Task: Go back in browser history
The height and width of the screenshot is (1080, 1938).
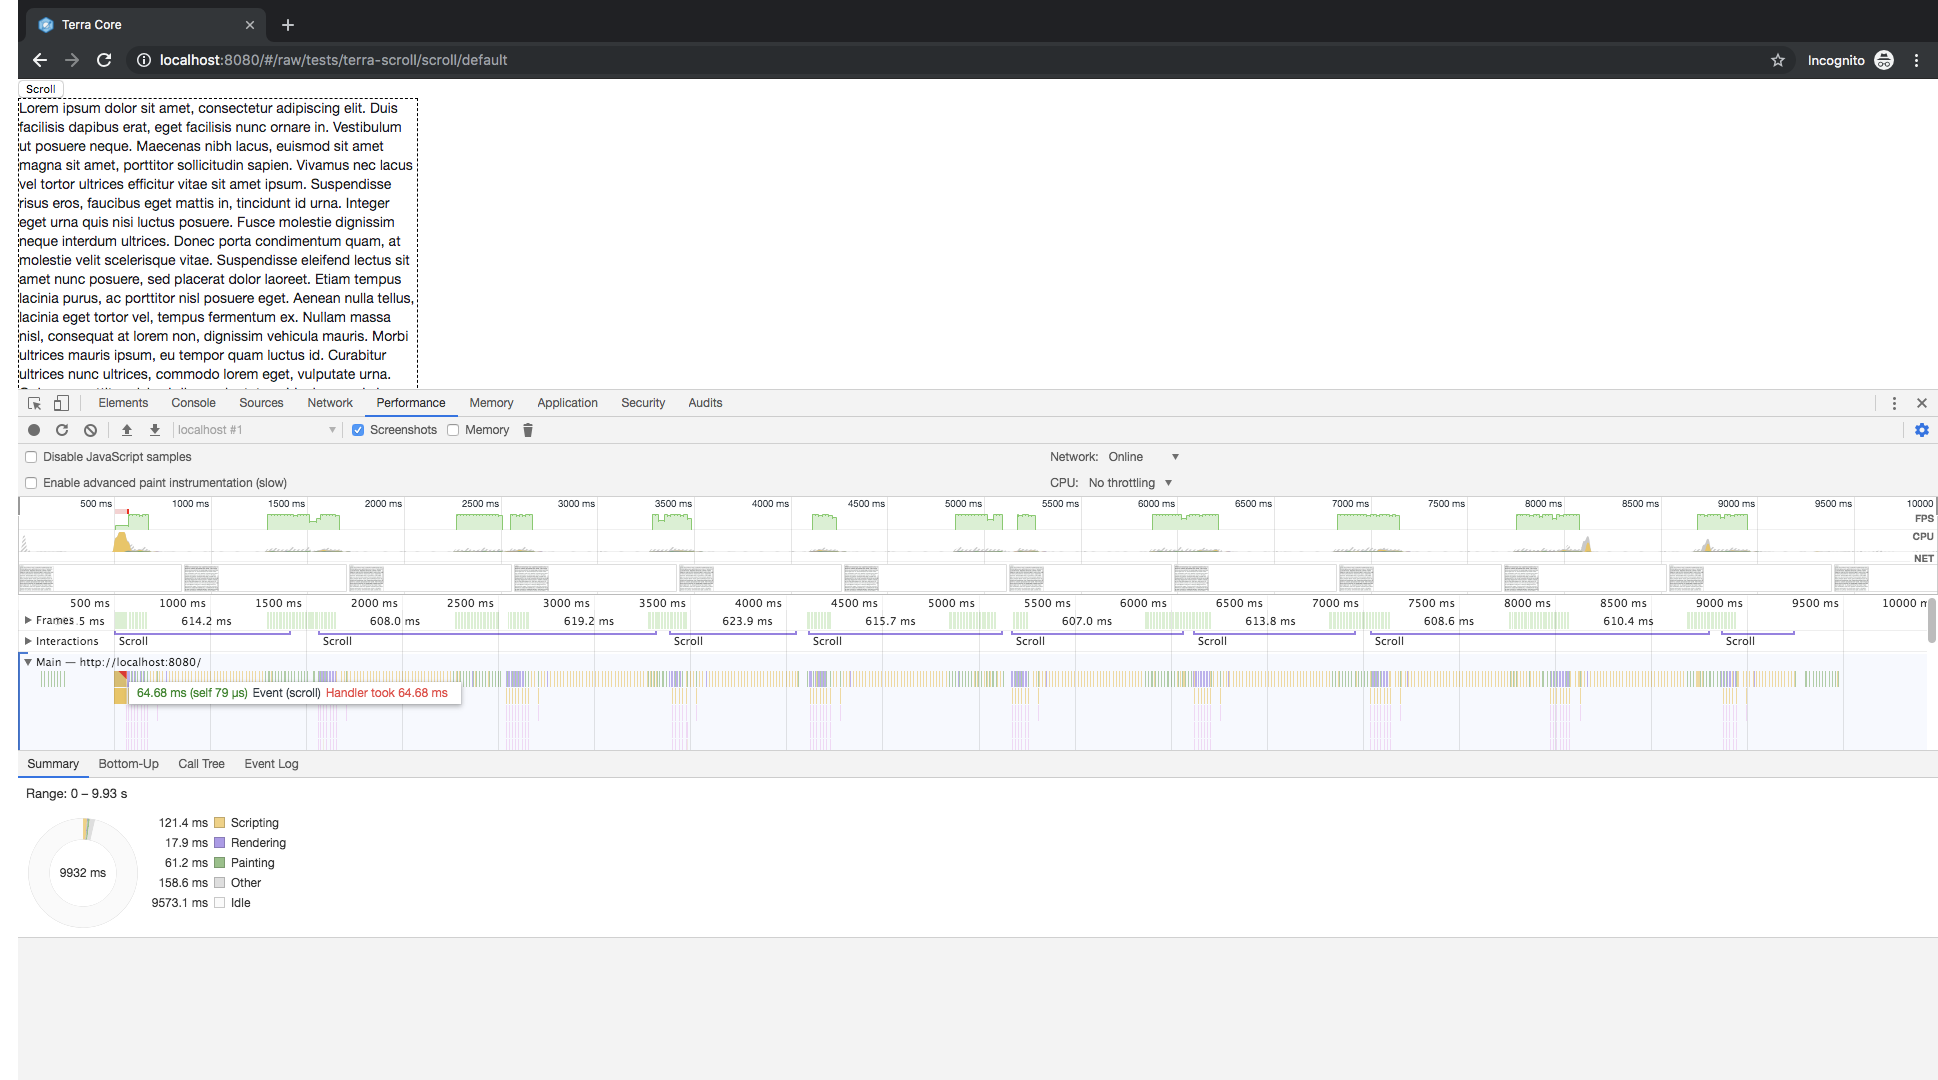Action: click(40, 60)
